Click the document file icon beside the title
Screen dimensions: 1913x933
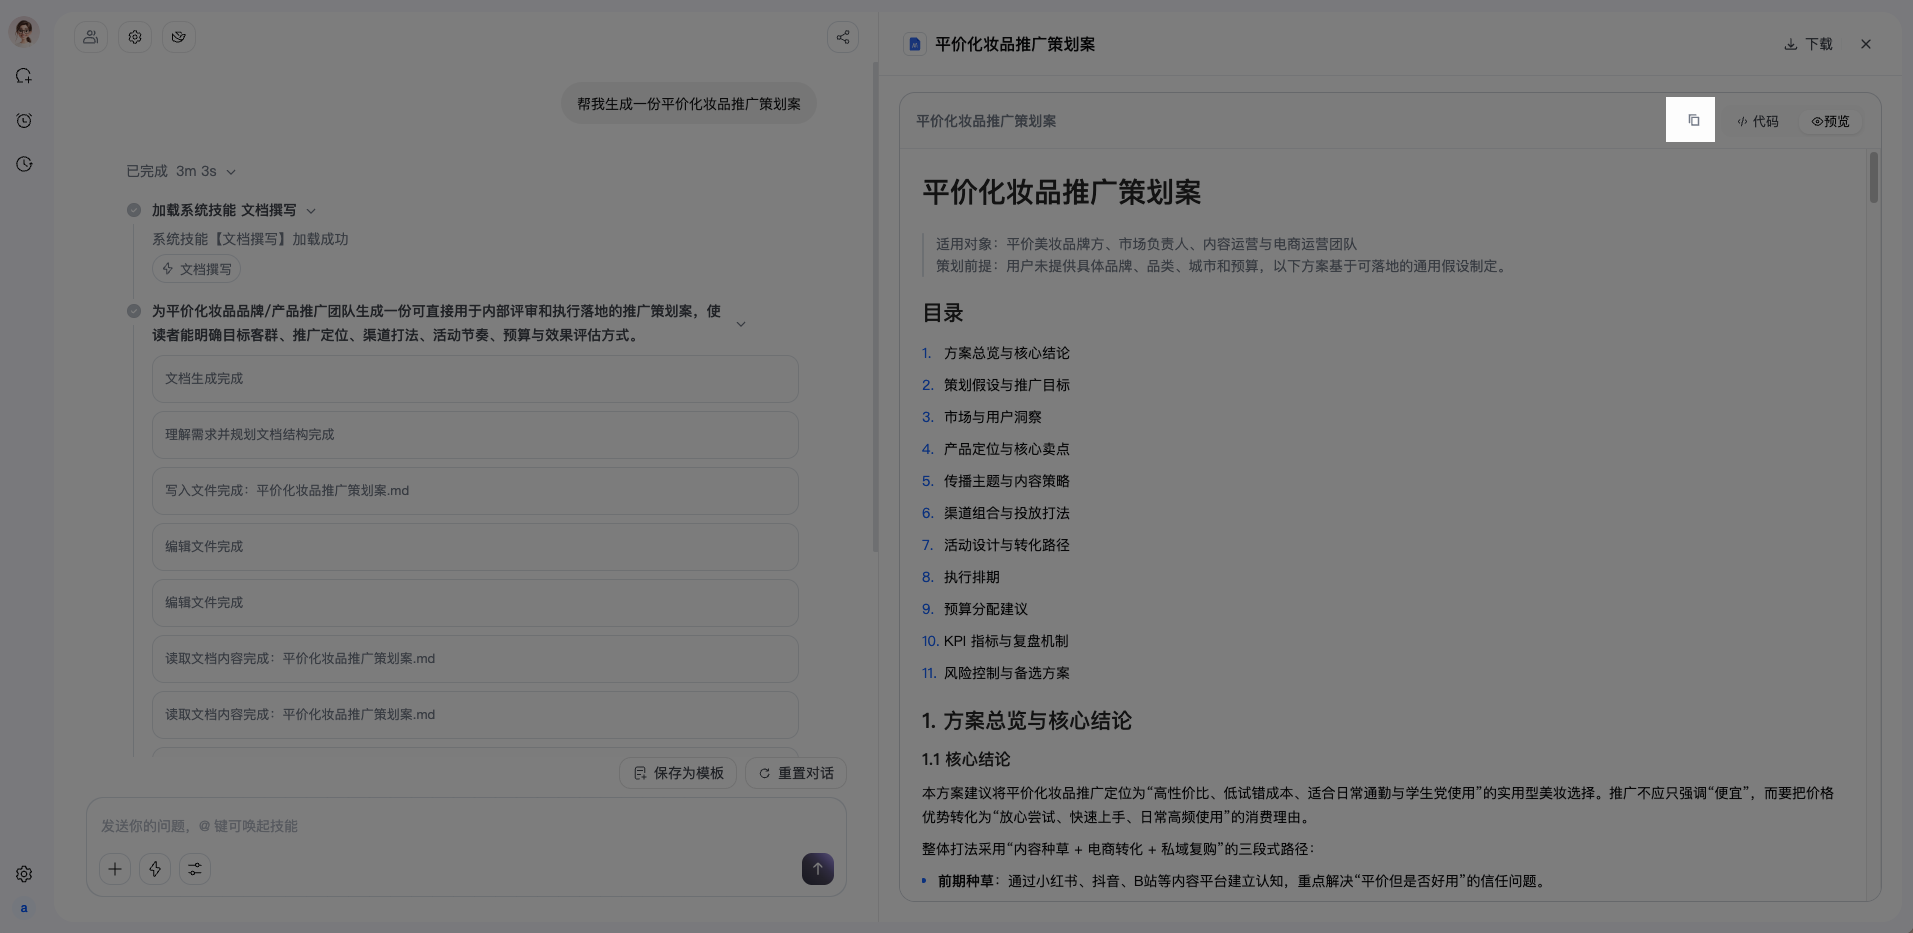[x=914, y=44]
